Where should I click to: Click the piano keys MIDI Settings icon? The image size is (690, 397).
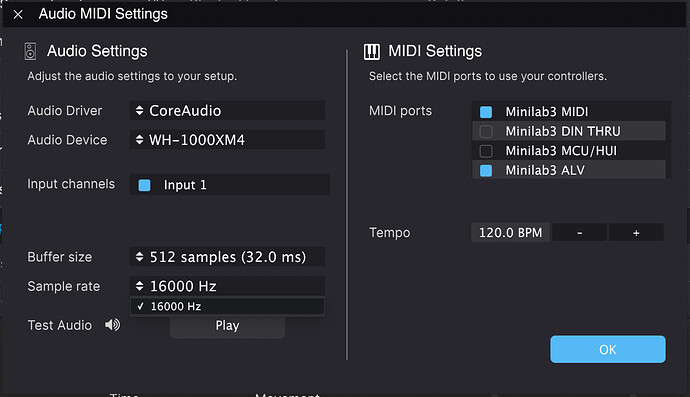click(x=372, y=51)
